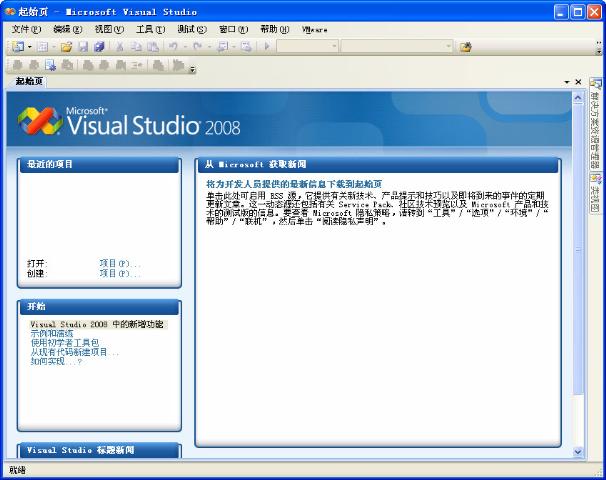The width and height of the screenshot is (606, 480).
Task: Open the Redo history dropdown arrow
Action: pyautogui.click(x=209, y=47)
